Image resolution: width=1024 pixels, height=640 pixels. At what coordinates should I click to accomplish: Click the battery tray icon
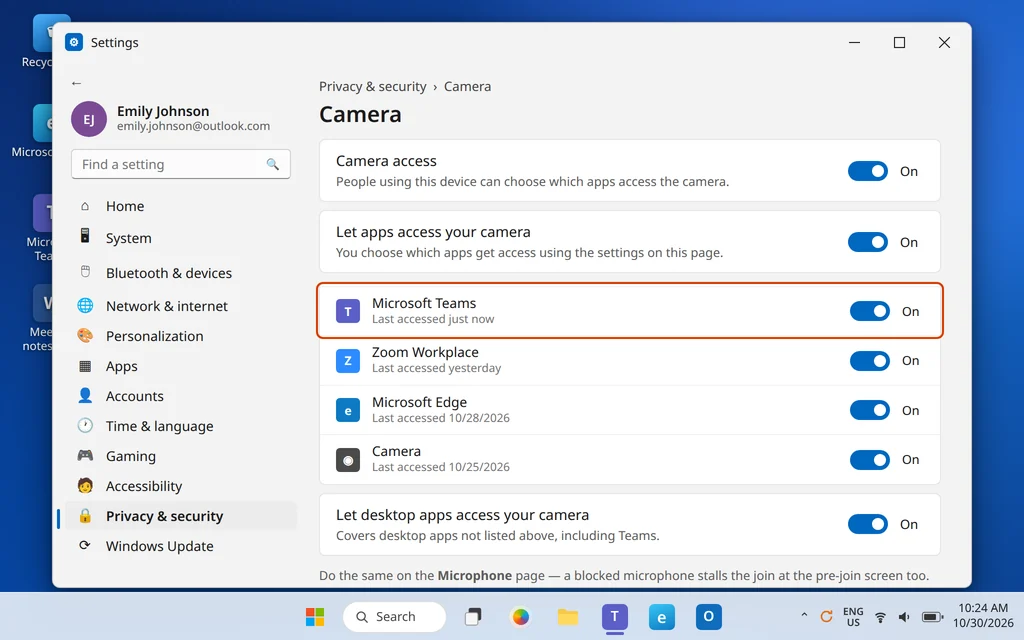[x=932, y=617]
